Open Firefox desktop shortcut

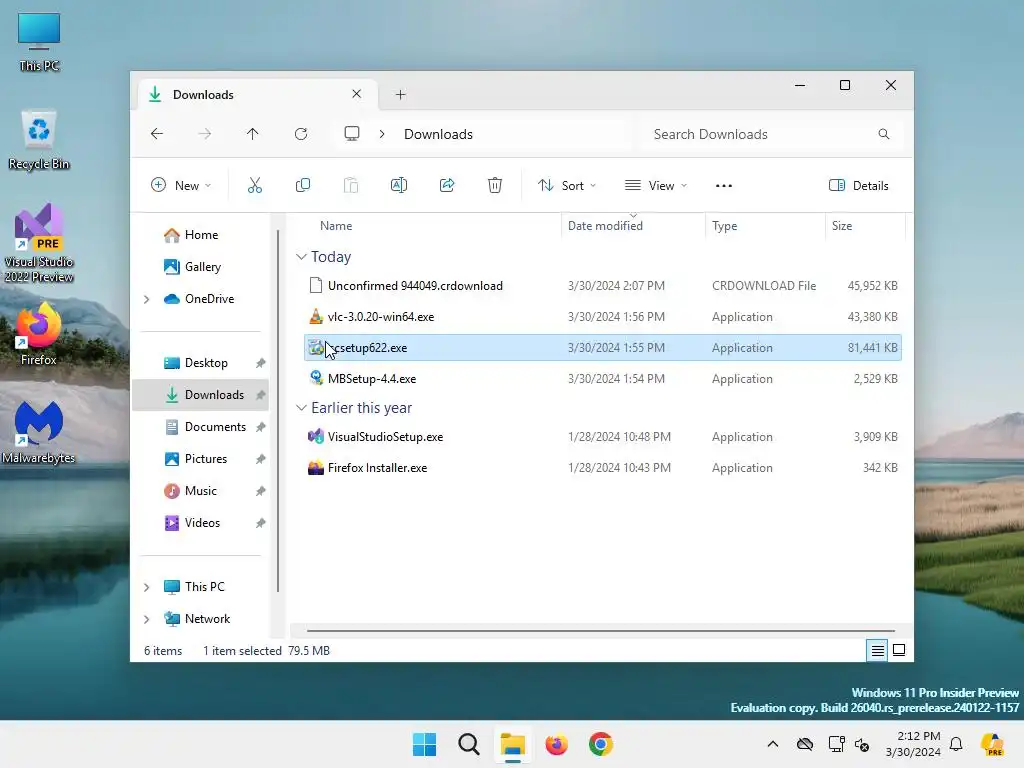pos(39,333)
